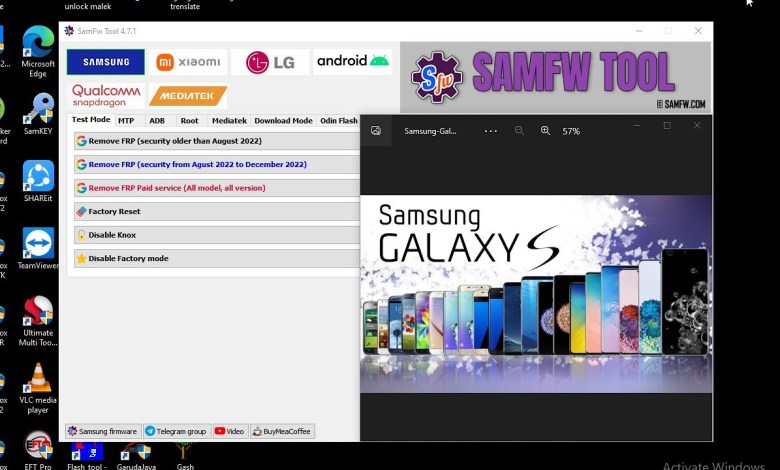Pick the Android brand logo
Screen dimensions: 780x470
click(352, 62)
